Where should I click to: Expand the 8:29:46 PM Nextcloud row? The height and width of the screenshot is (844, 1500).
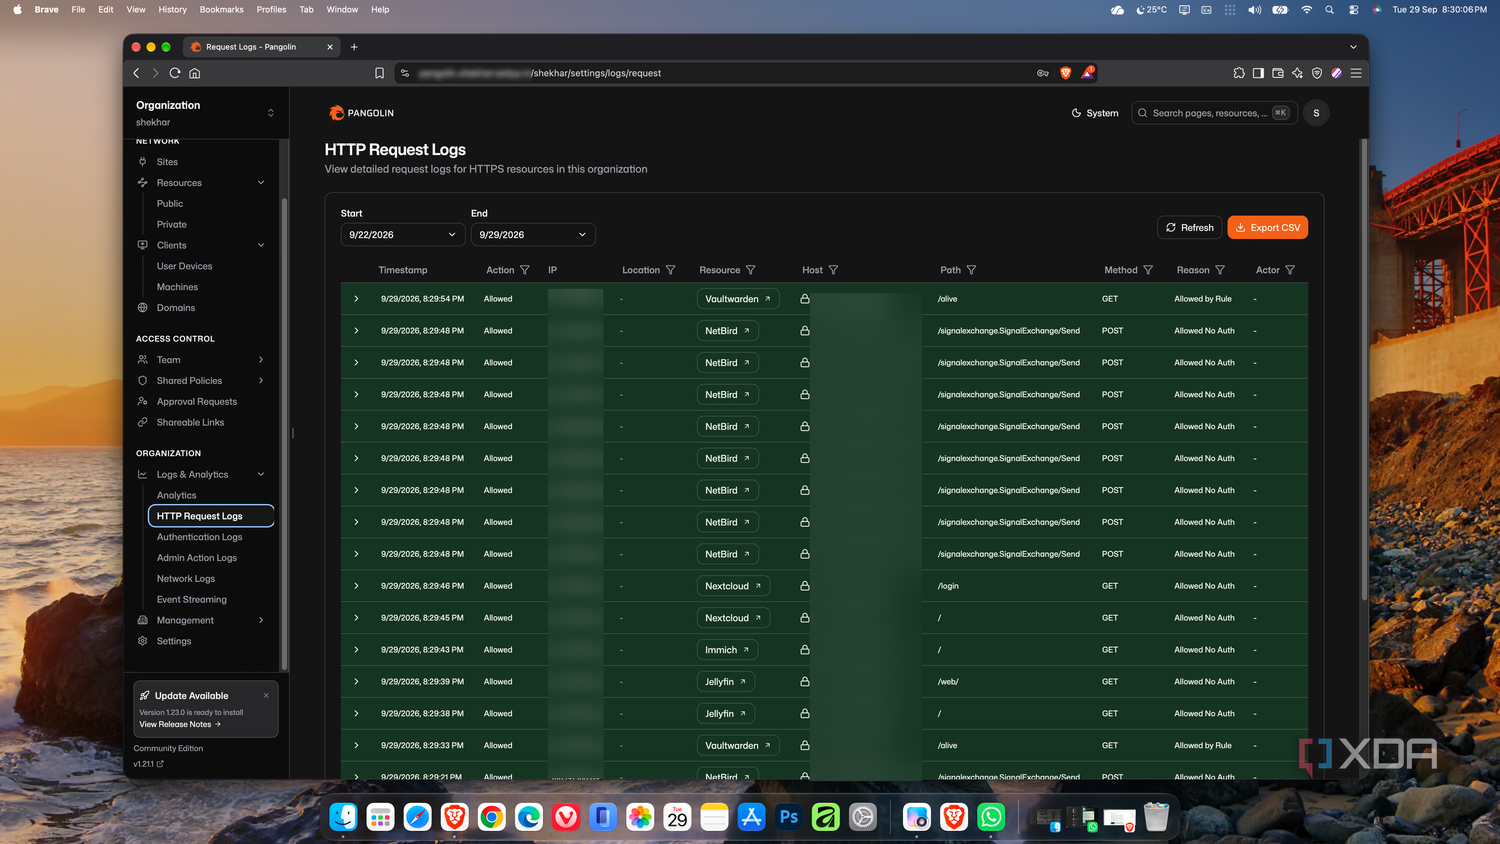[x=356, y=586]
